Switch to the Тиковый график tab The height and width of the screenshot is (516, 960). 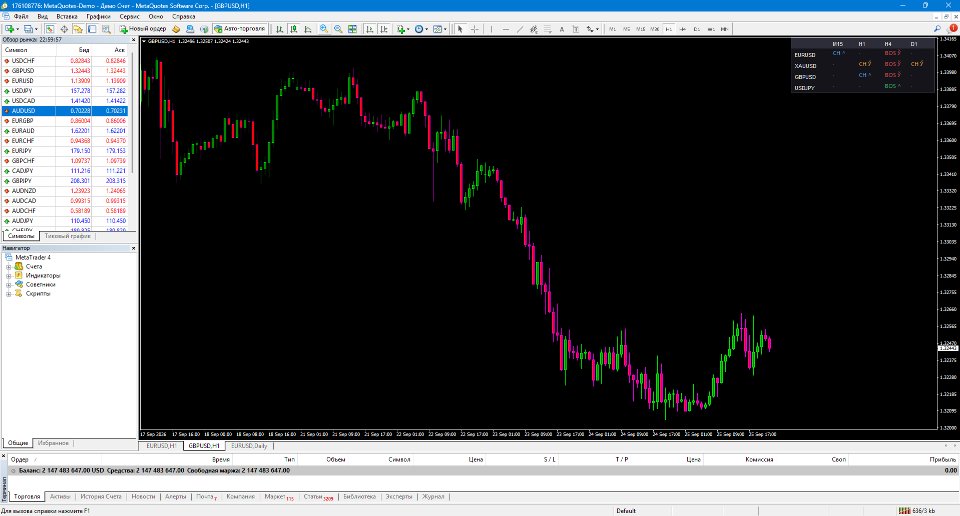(67, 236)
